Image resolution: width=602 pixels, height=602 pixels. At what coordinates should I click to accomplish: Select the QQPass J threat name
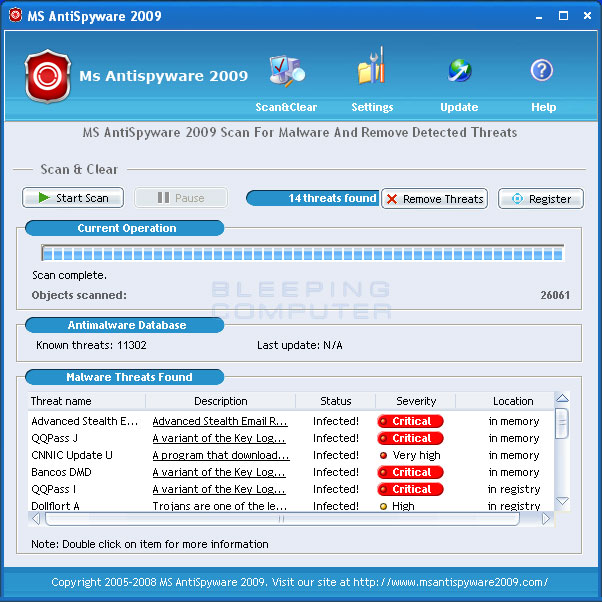(55, 438)
